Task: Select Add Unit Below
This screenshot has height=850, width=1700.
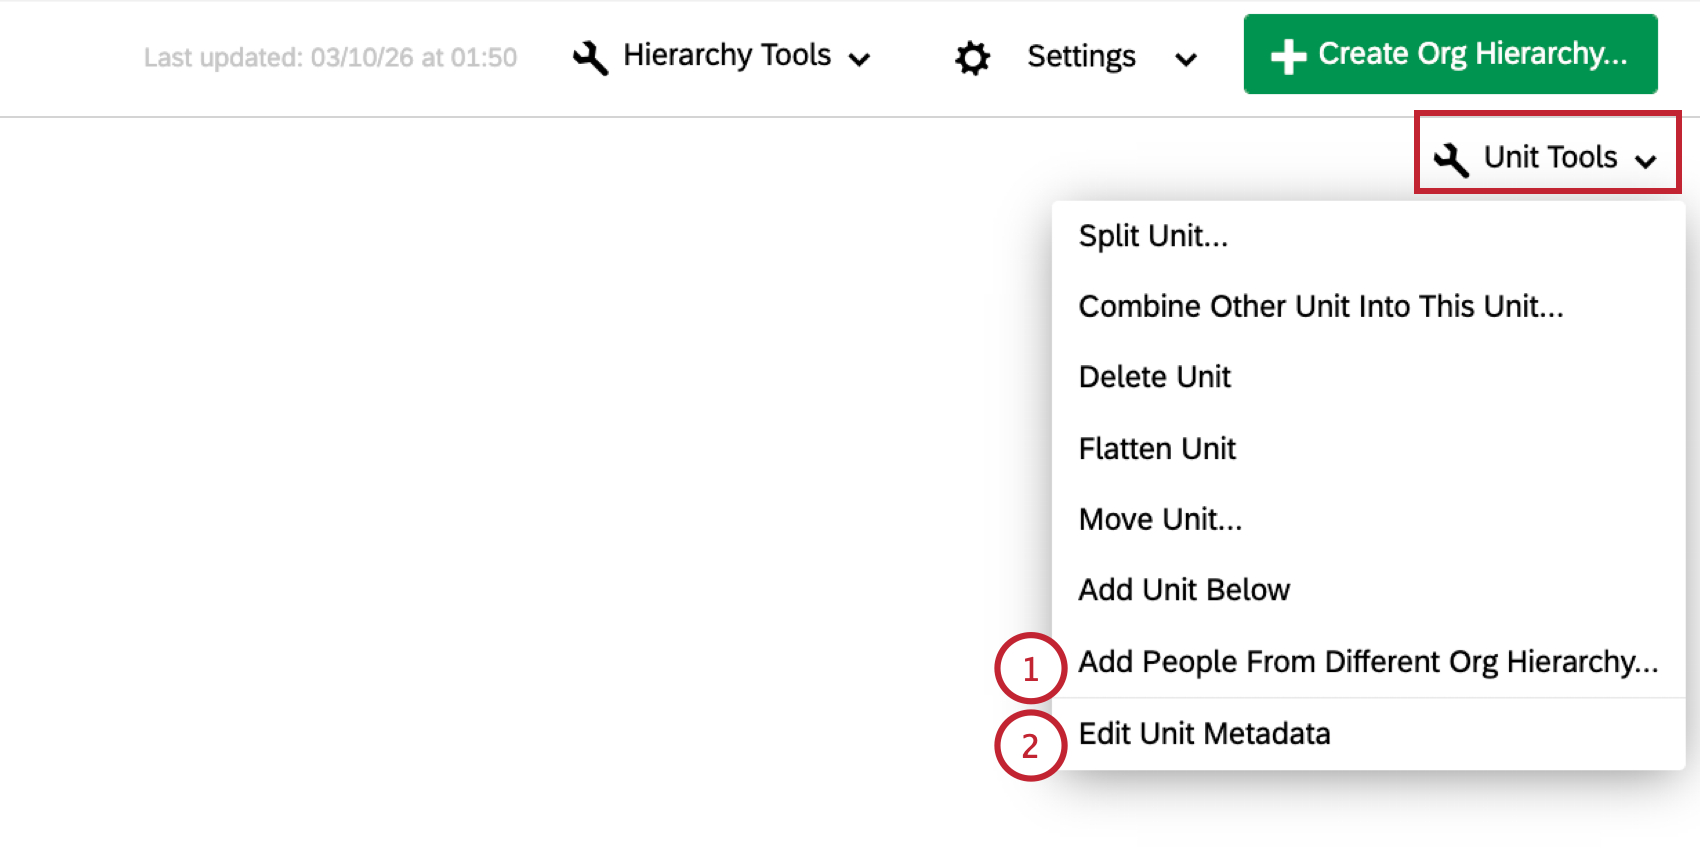Action: (x=1368, y=590)
